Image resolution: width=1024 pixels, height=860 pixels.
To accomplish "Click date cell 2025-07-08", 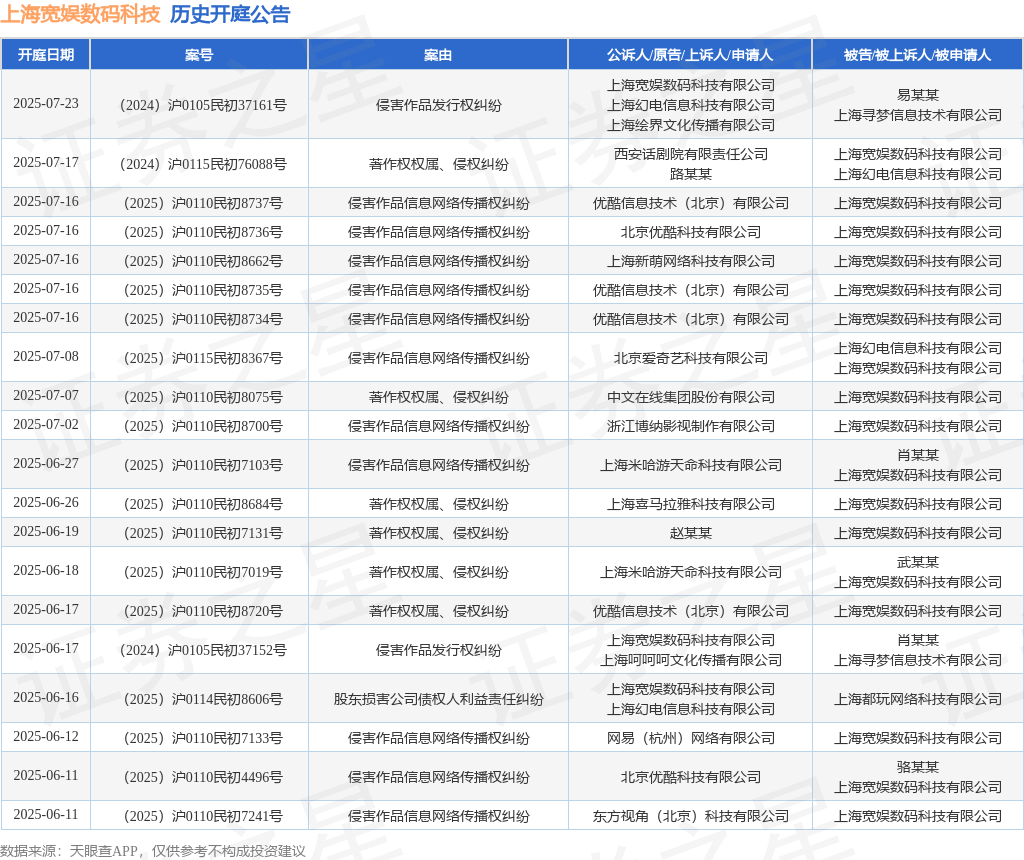I will click(x=46, y=357).
